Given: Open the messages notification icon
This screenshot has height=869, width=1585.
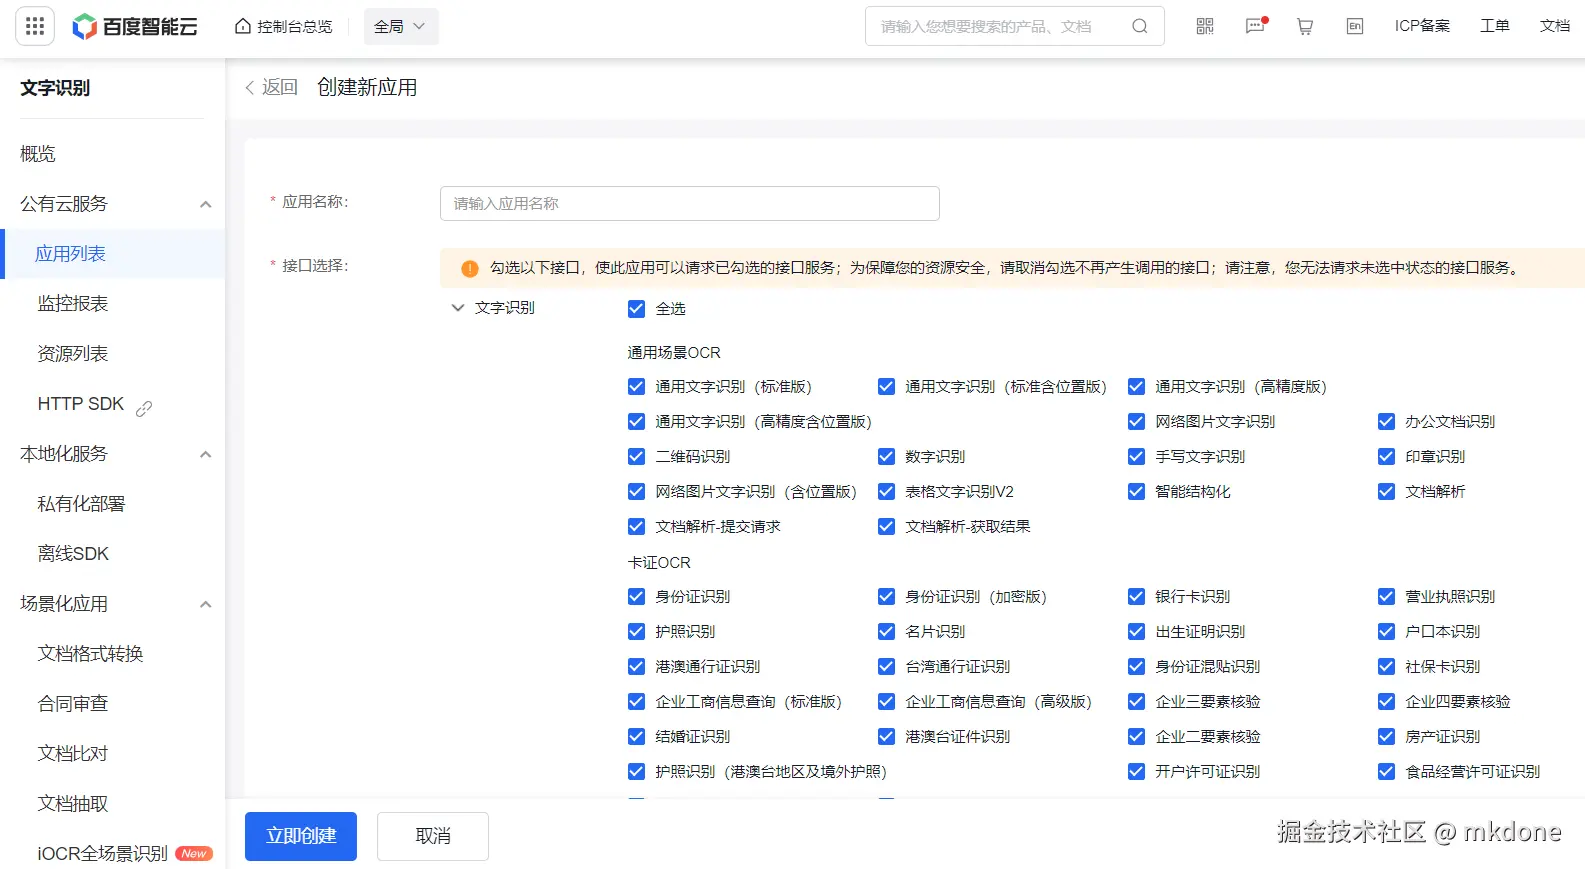Looking at the screenshot, I should (1255, 26).
